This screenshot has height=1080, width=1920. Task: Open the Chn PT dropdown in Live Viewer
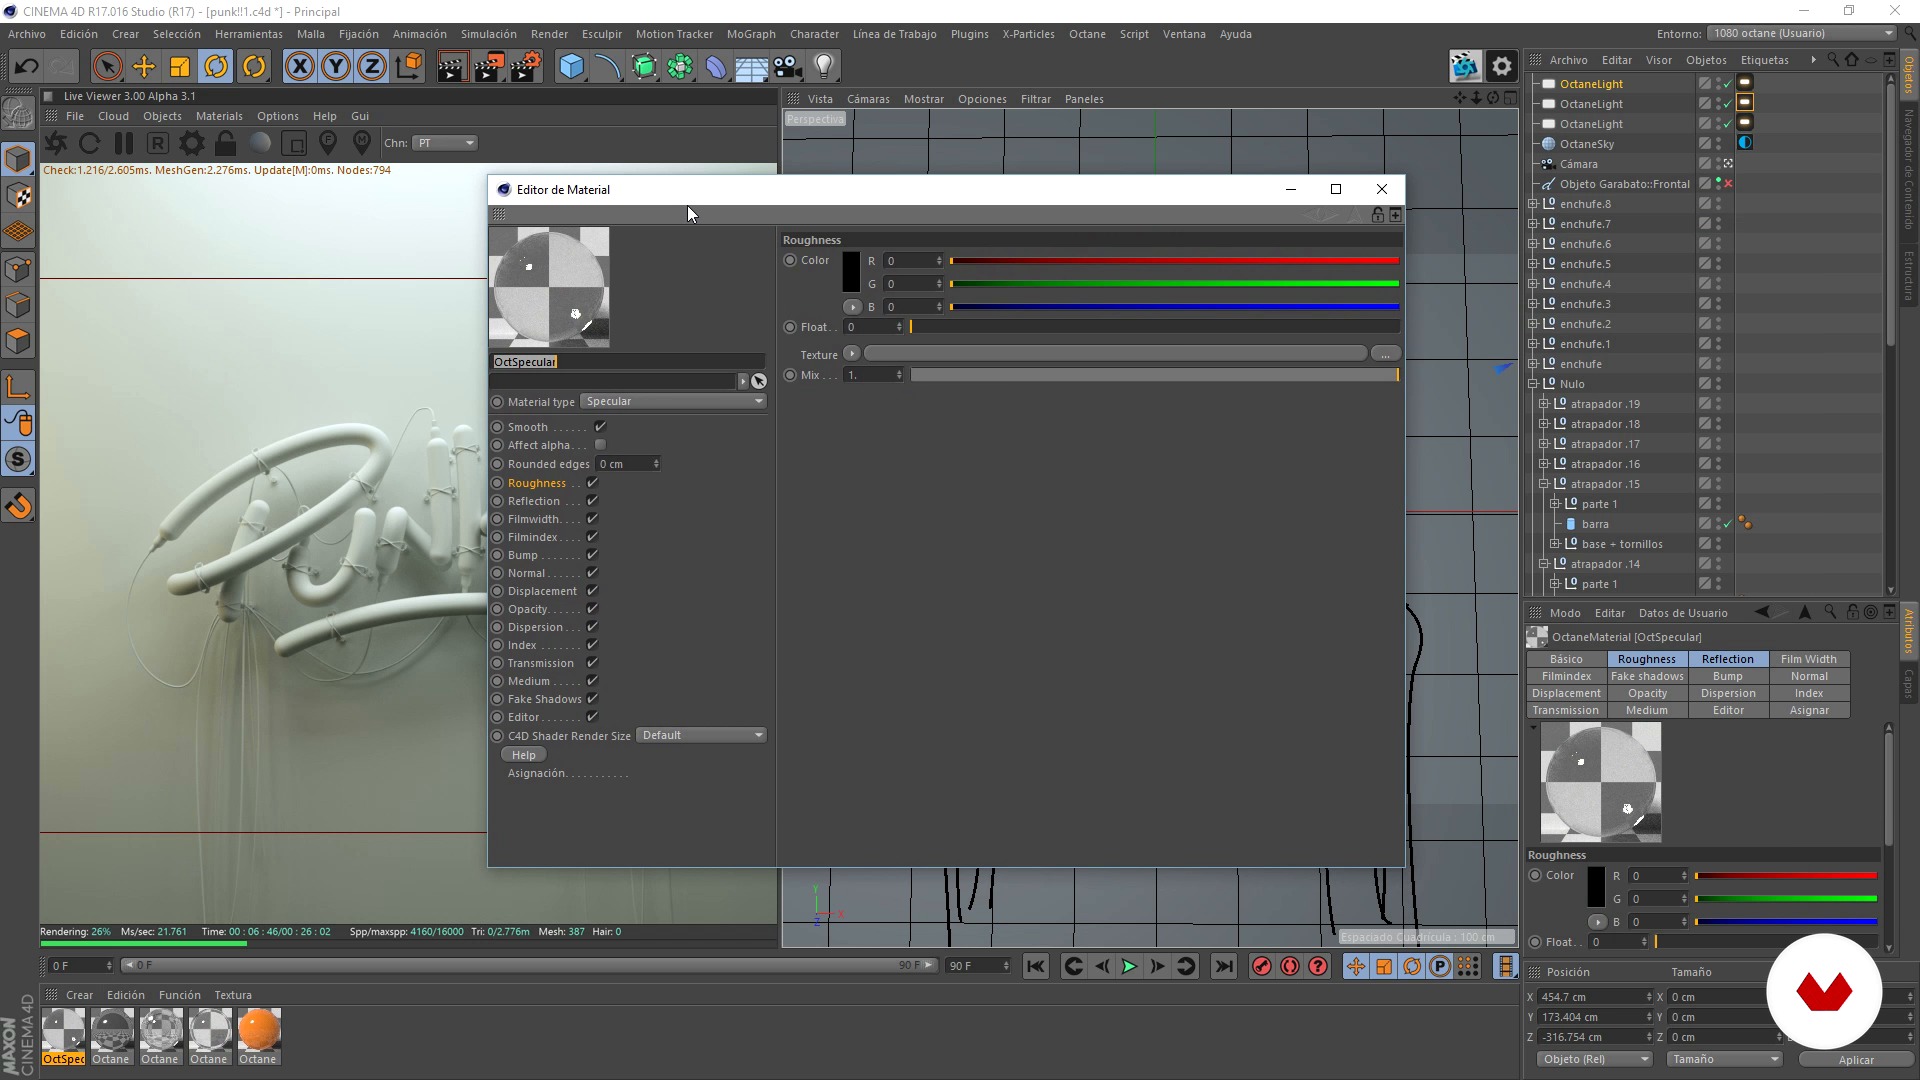tap(445, 143)
